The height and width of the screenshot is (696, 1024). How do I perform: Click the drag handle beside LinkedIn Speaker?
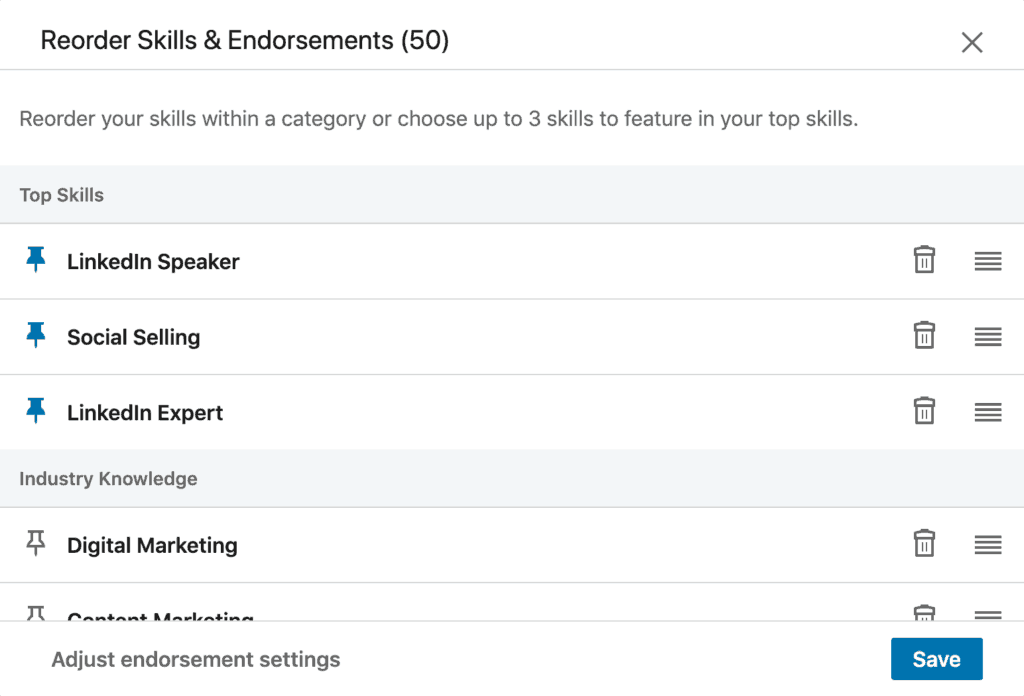[987, 261]
